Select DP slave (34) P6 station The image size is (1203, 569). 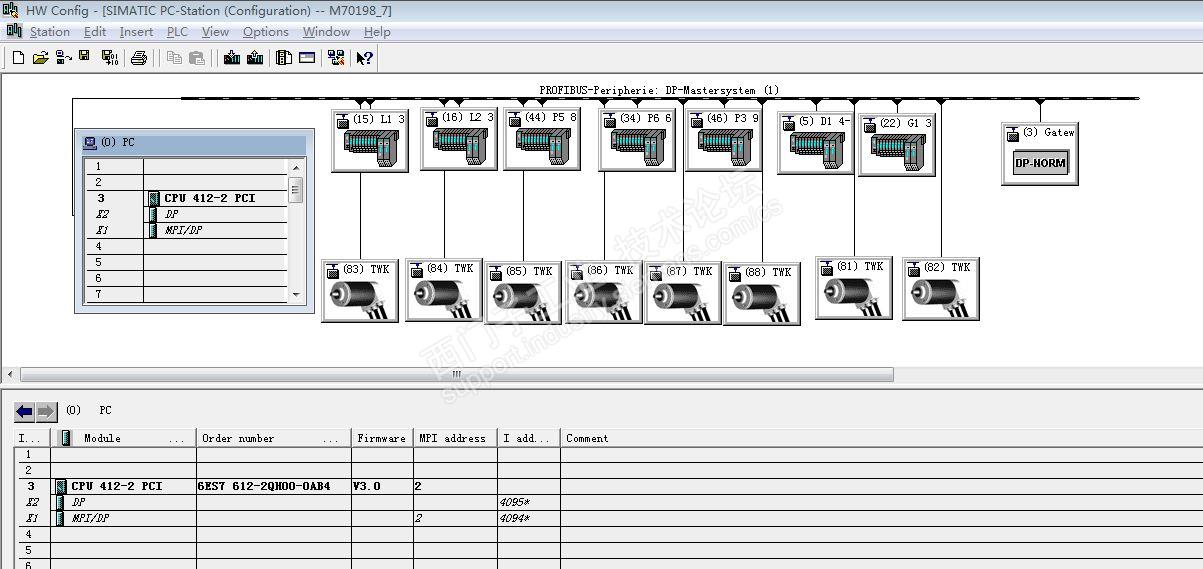point(636,140)
